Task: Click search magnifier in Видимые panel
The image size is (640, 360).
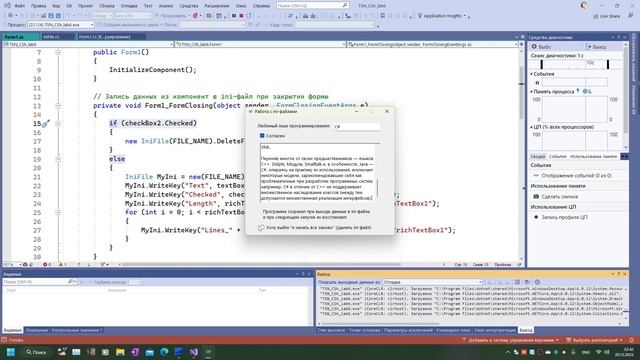Action: pos(70,282)
